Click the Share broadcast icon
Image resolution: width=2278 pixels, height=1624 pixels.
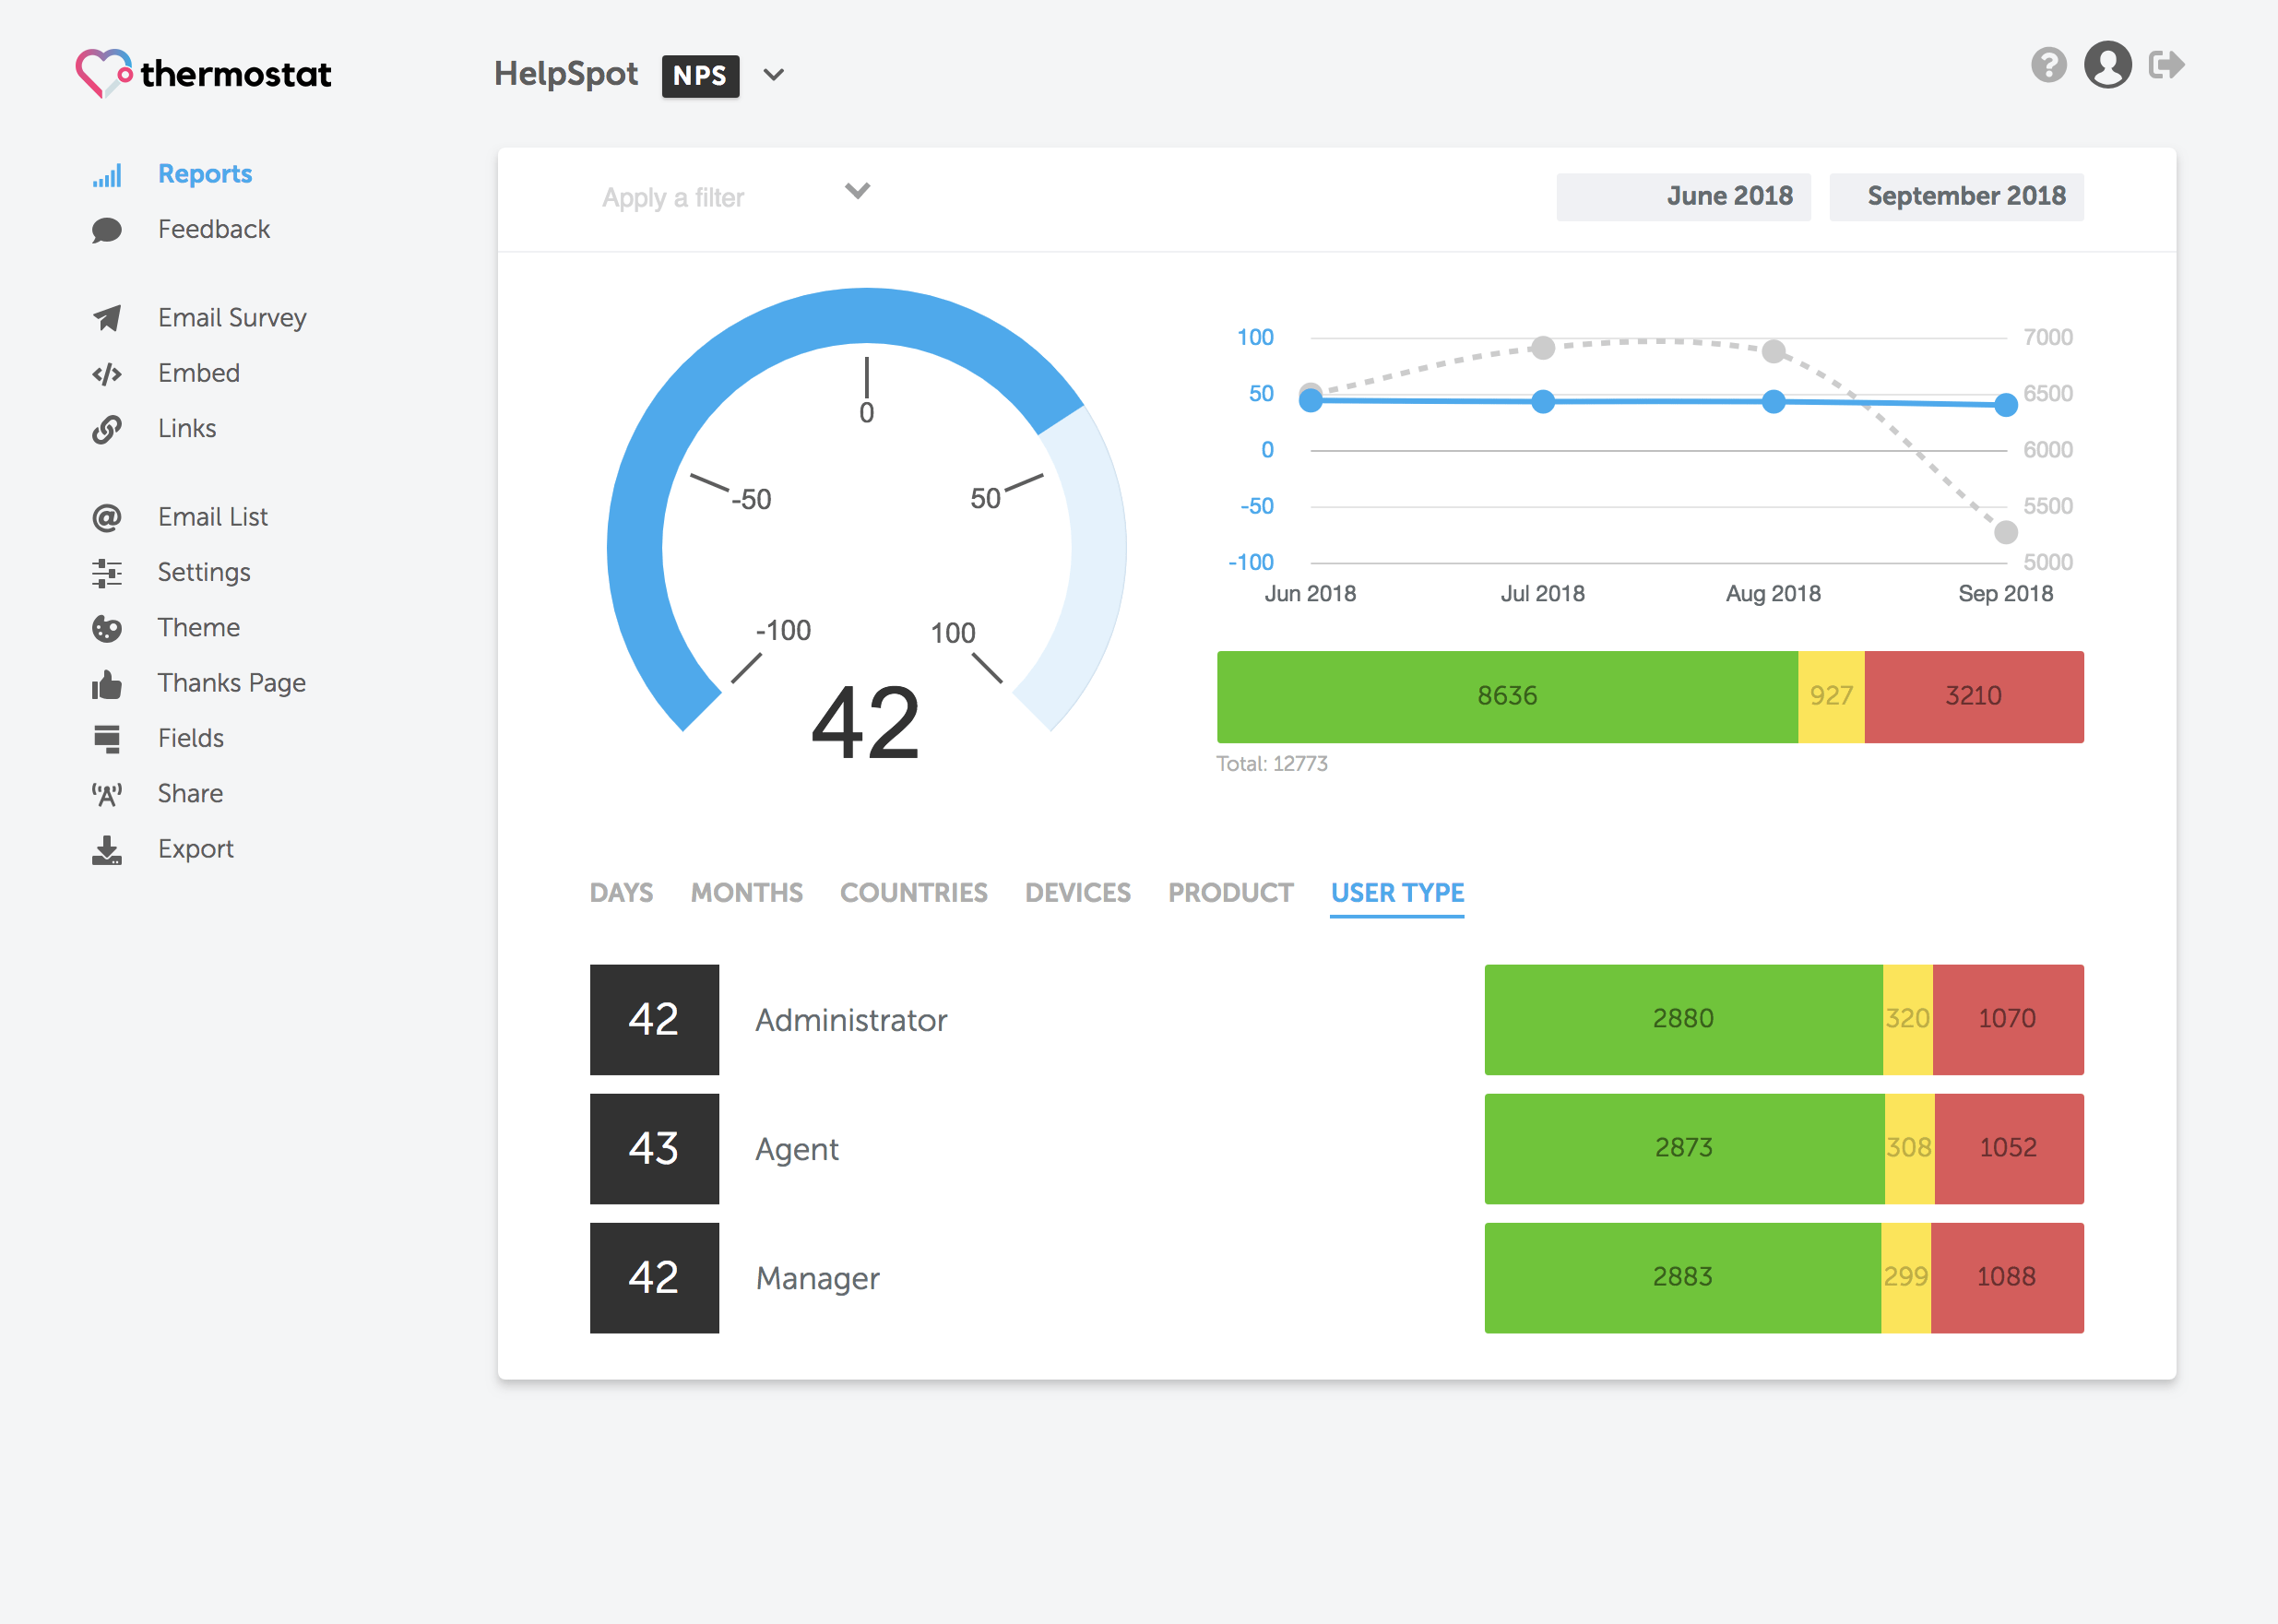[107, 795]
